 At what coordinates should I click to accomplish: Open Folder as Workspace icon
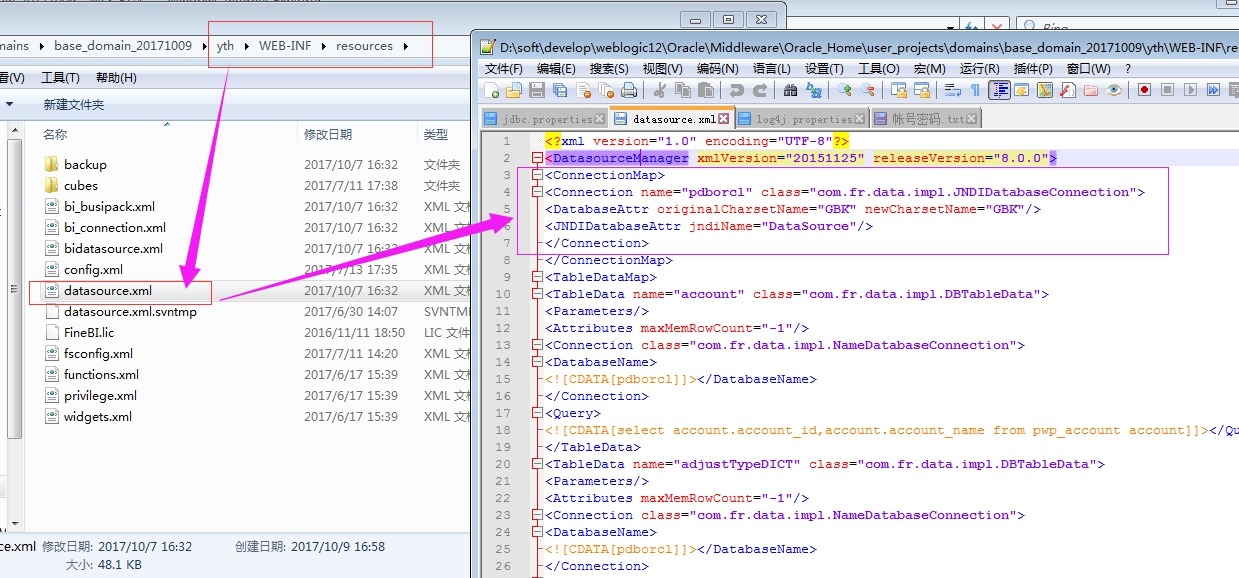tap(1090, 90)
